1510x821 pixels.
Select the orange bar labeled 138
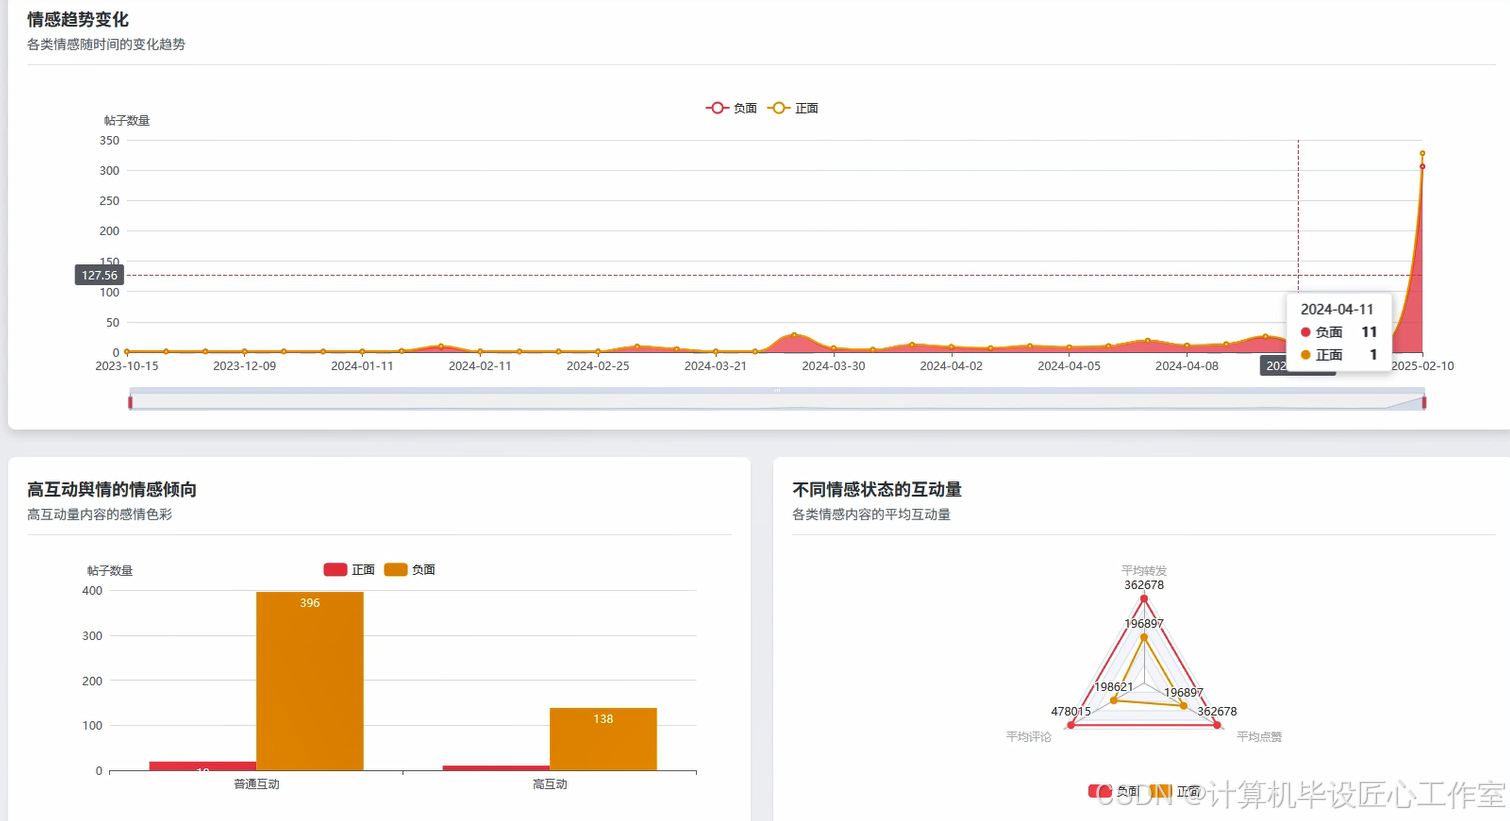603,739
